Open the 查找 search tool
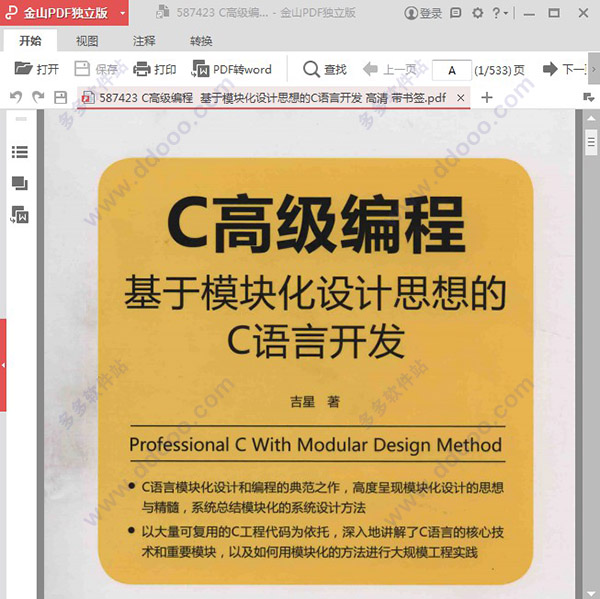The image size is (600, 599). 324,69
